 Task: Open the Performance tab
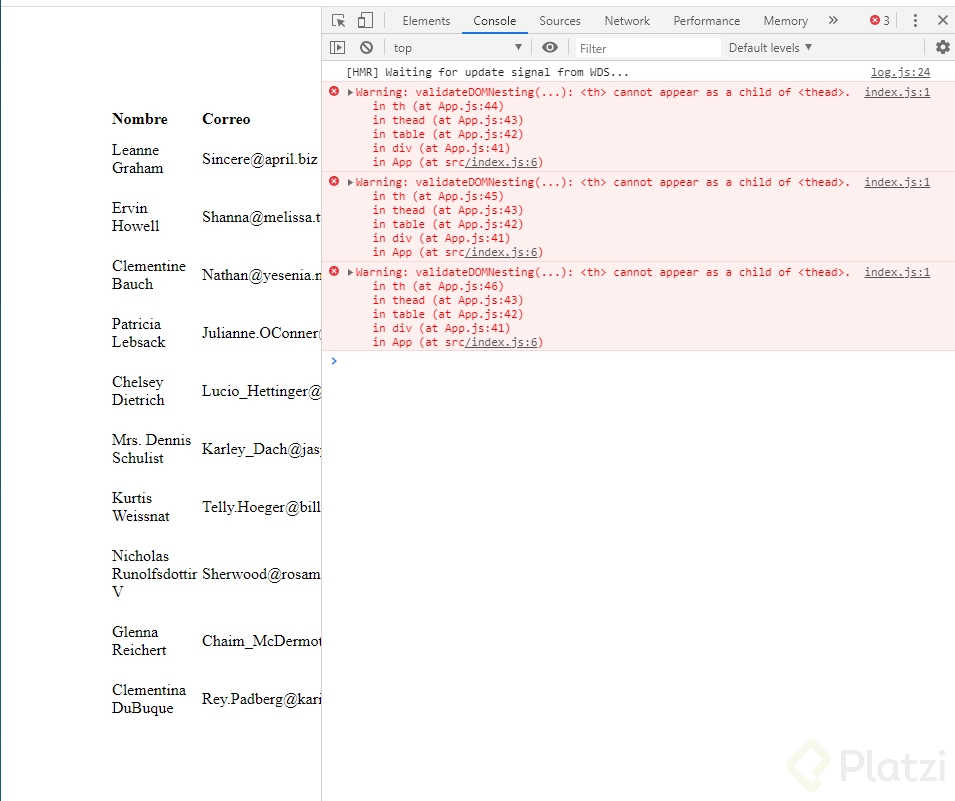coord(707,21)
